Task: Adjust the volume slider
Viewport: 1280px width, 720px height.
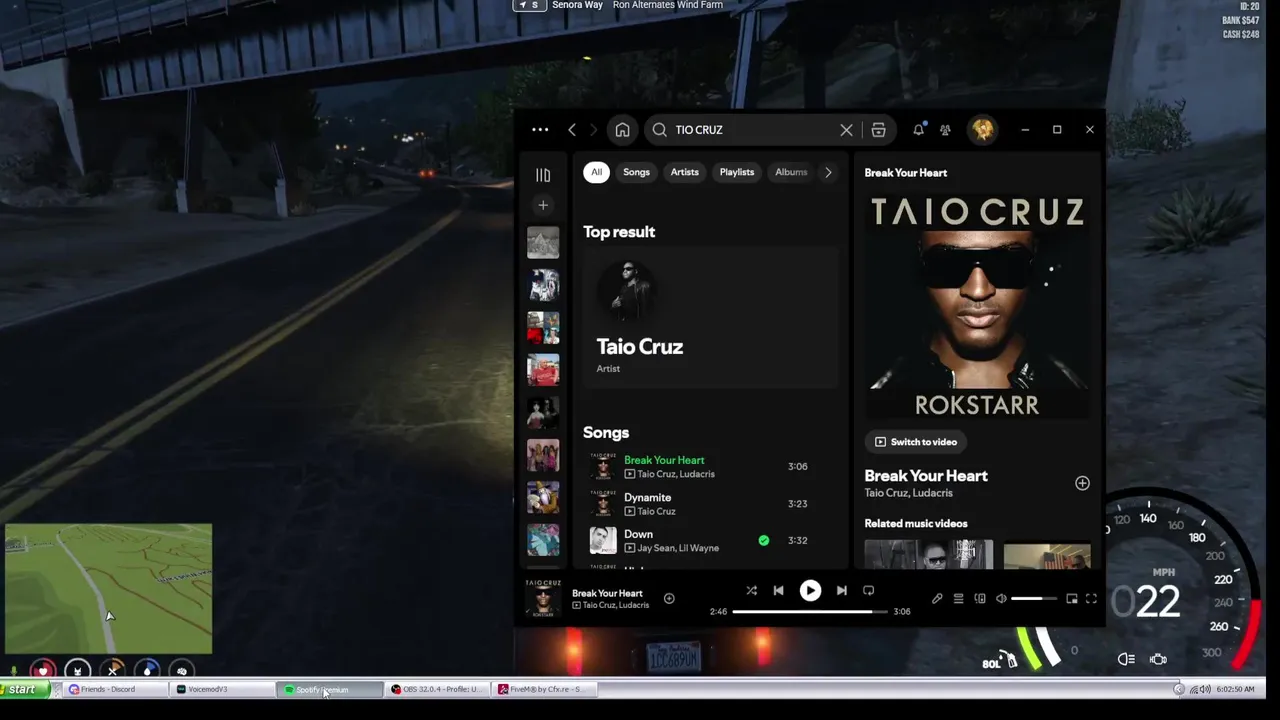Action: [1034, 599]
